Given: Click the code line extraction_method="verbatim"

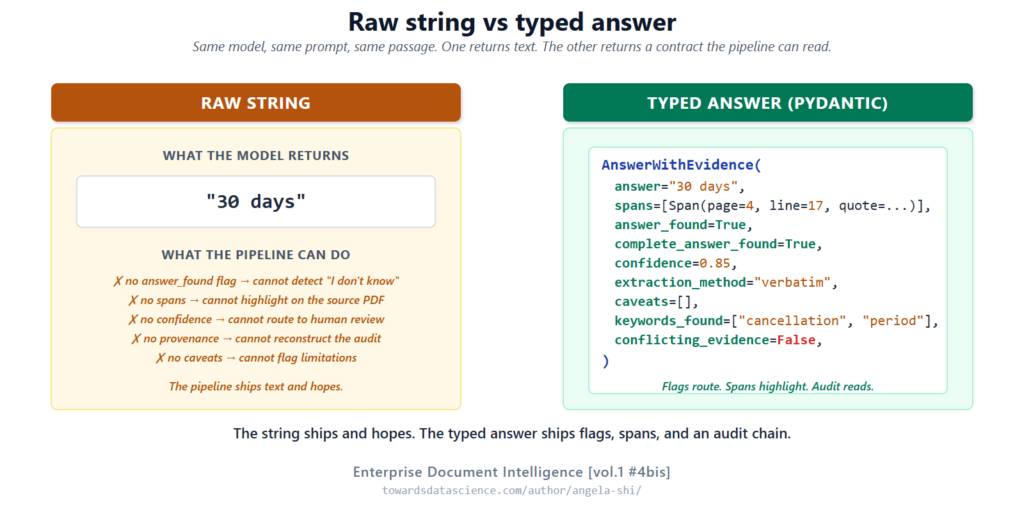Looking at the screenshot, I should click(x=726, y=283).
